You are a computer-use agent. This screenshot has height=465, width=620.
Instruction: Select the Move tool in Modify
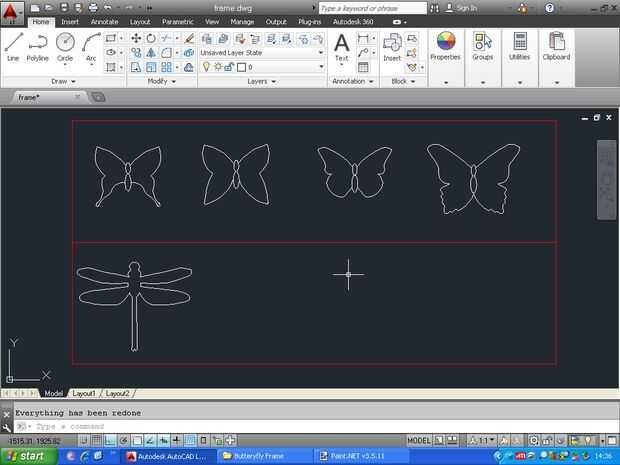tap(136, 38)
